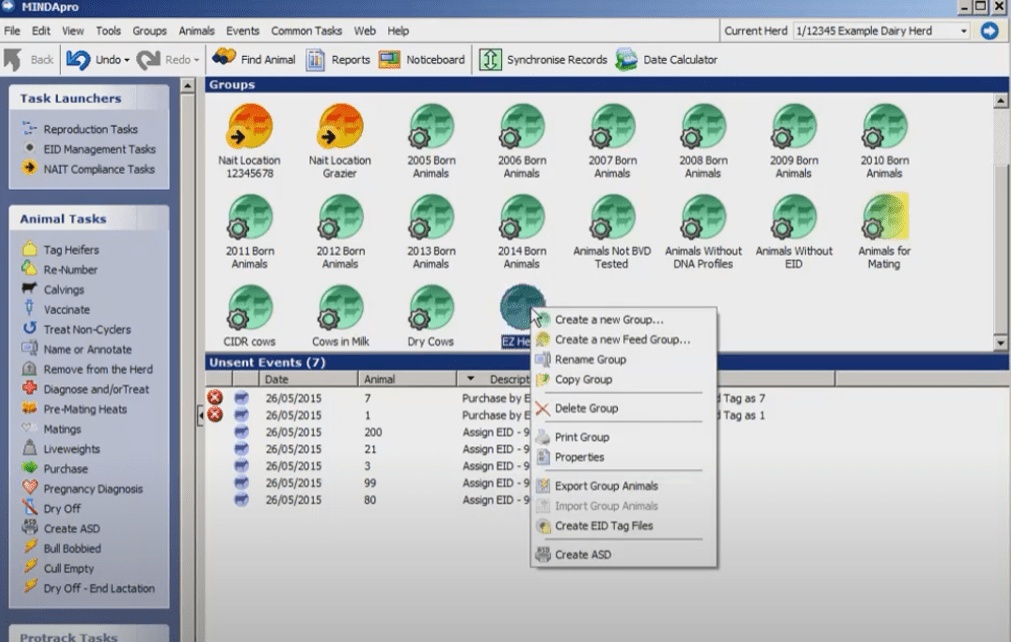This screenshot has height=642, width=1011.
Task: Open EID Management Tasks launcher
Action: [89, 149]
